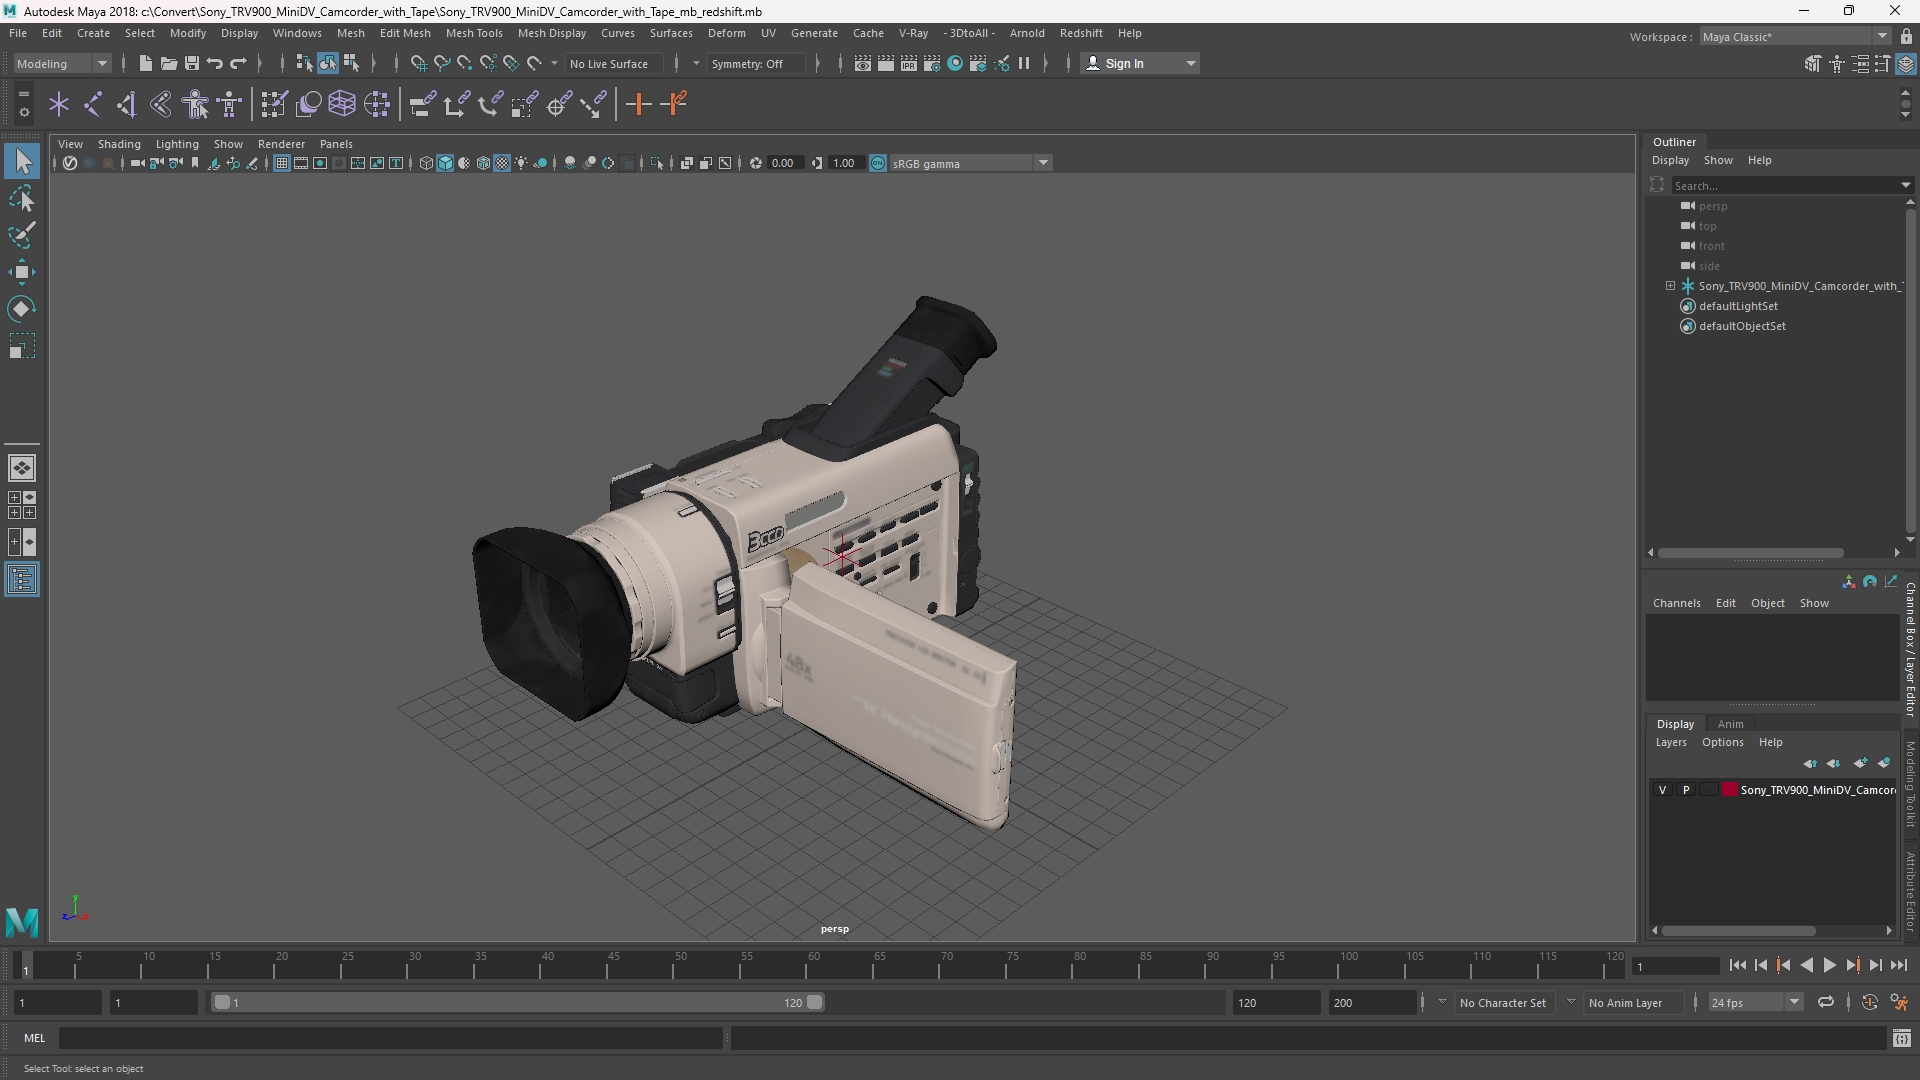
Task: Toggle the Pause IPR render icon
Action: tap(1024, 63)
